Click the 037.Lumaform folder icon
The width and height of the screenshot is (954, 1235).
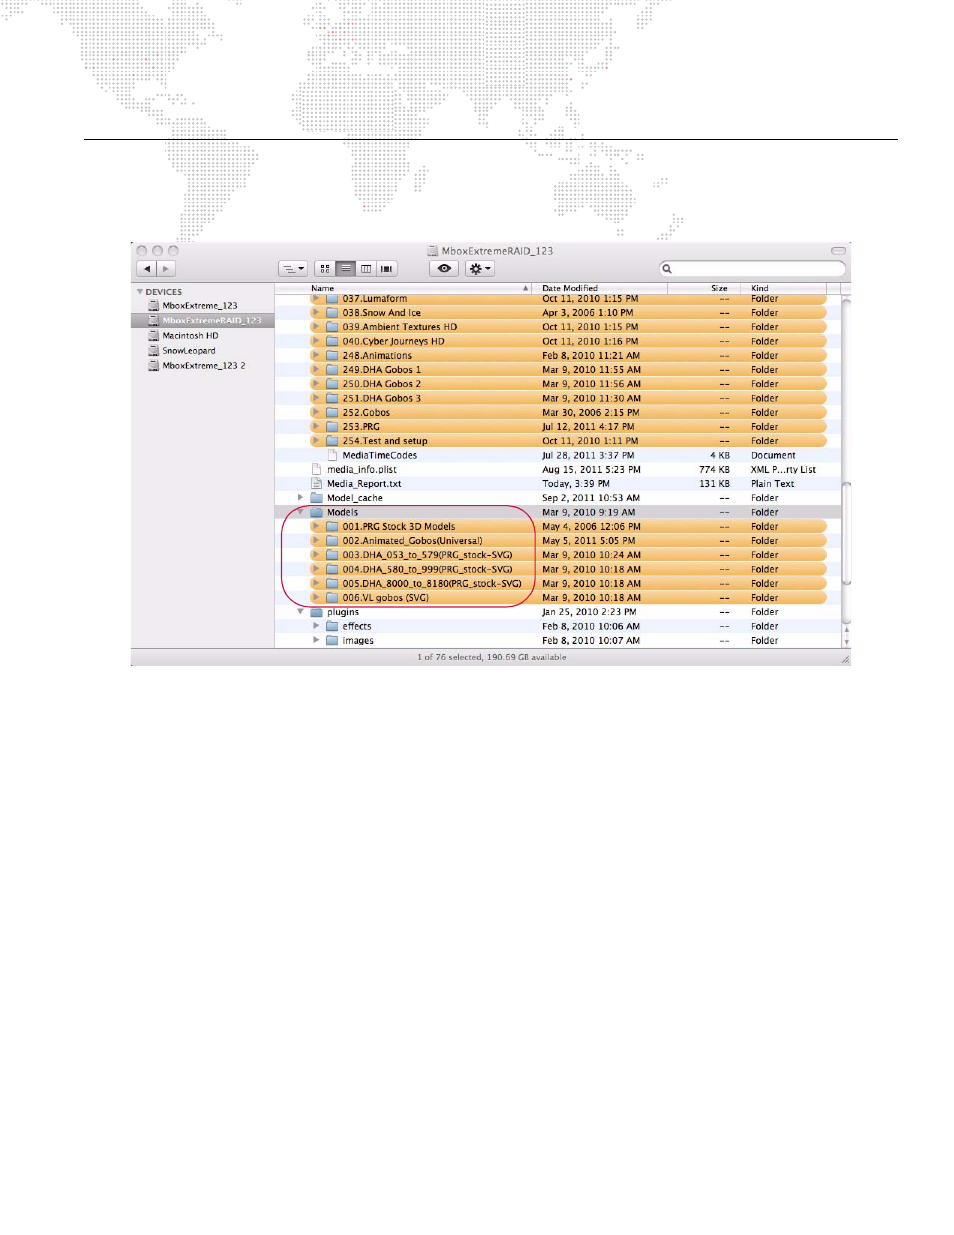pyautogui.click(x=332, y=298)
